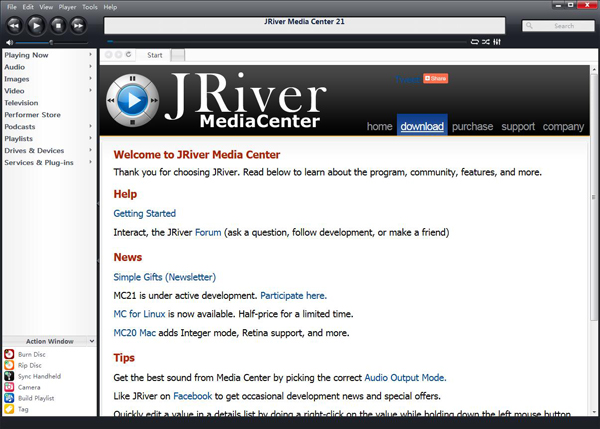
Task: Open the Tools menu
Action: 90,7
